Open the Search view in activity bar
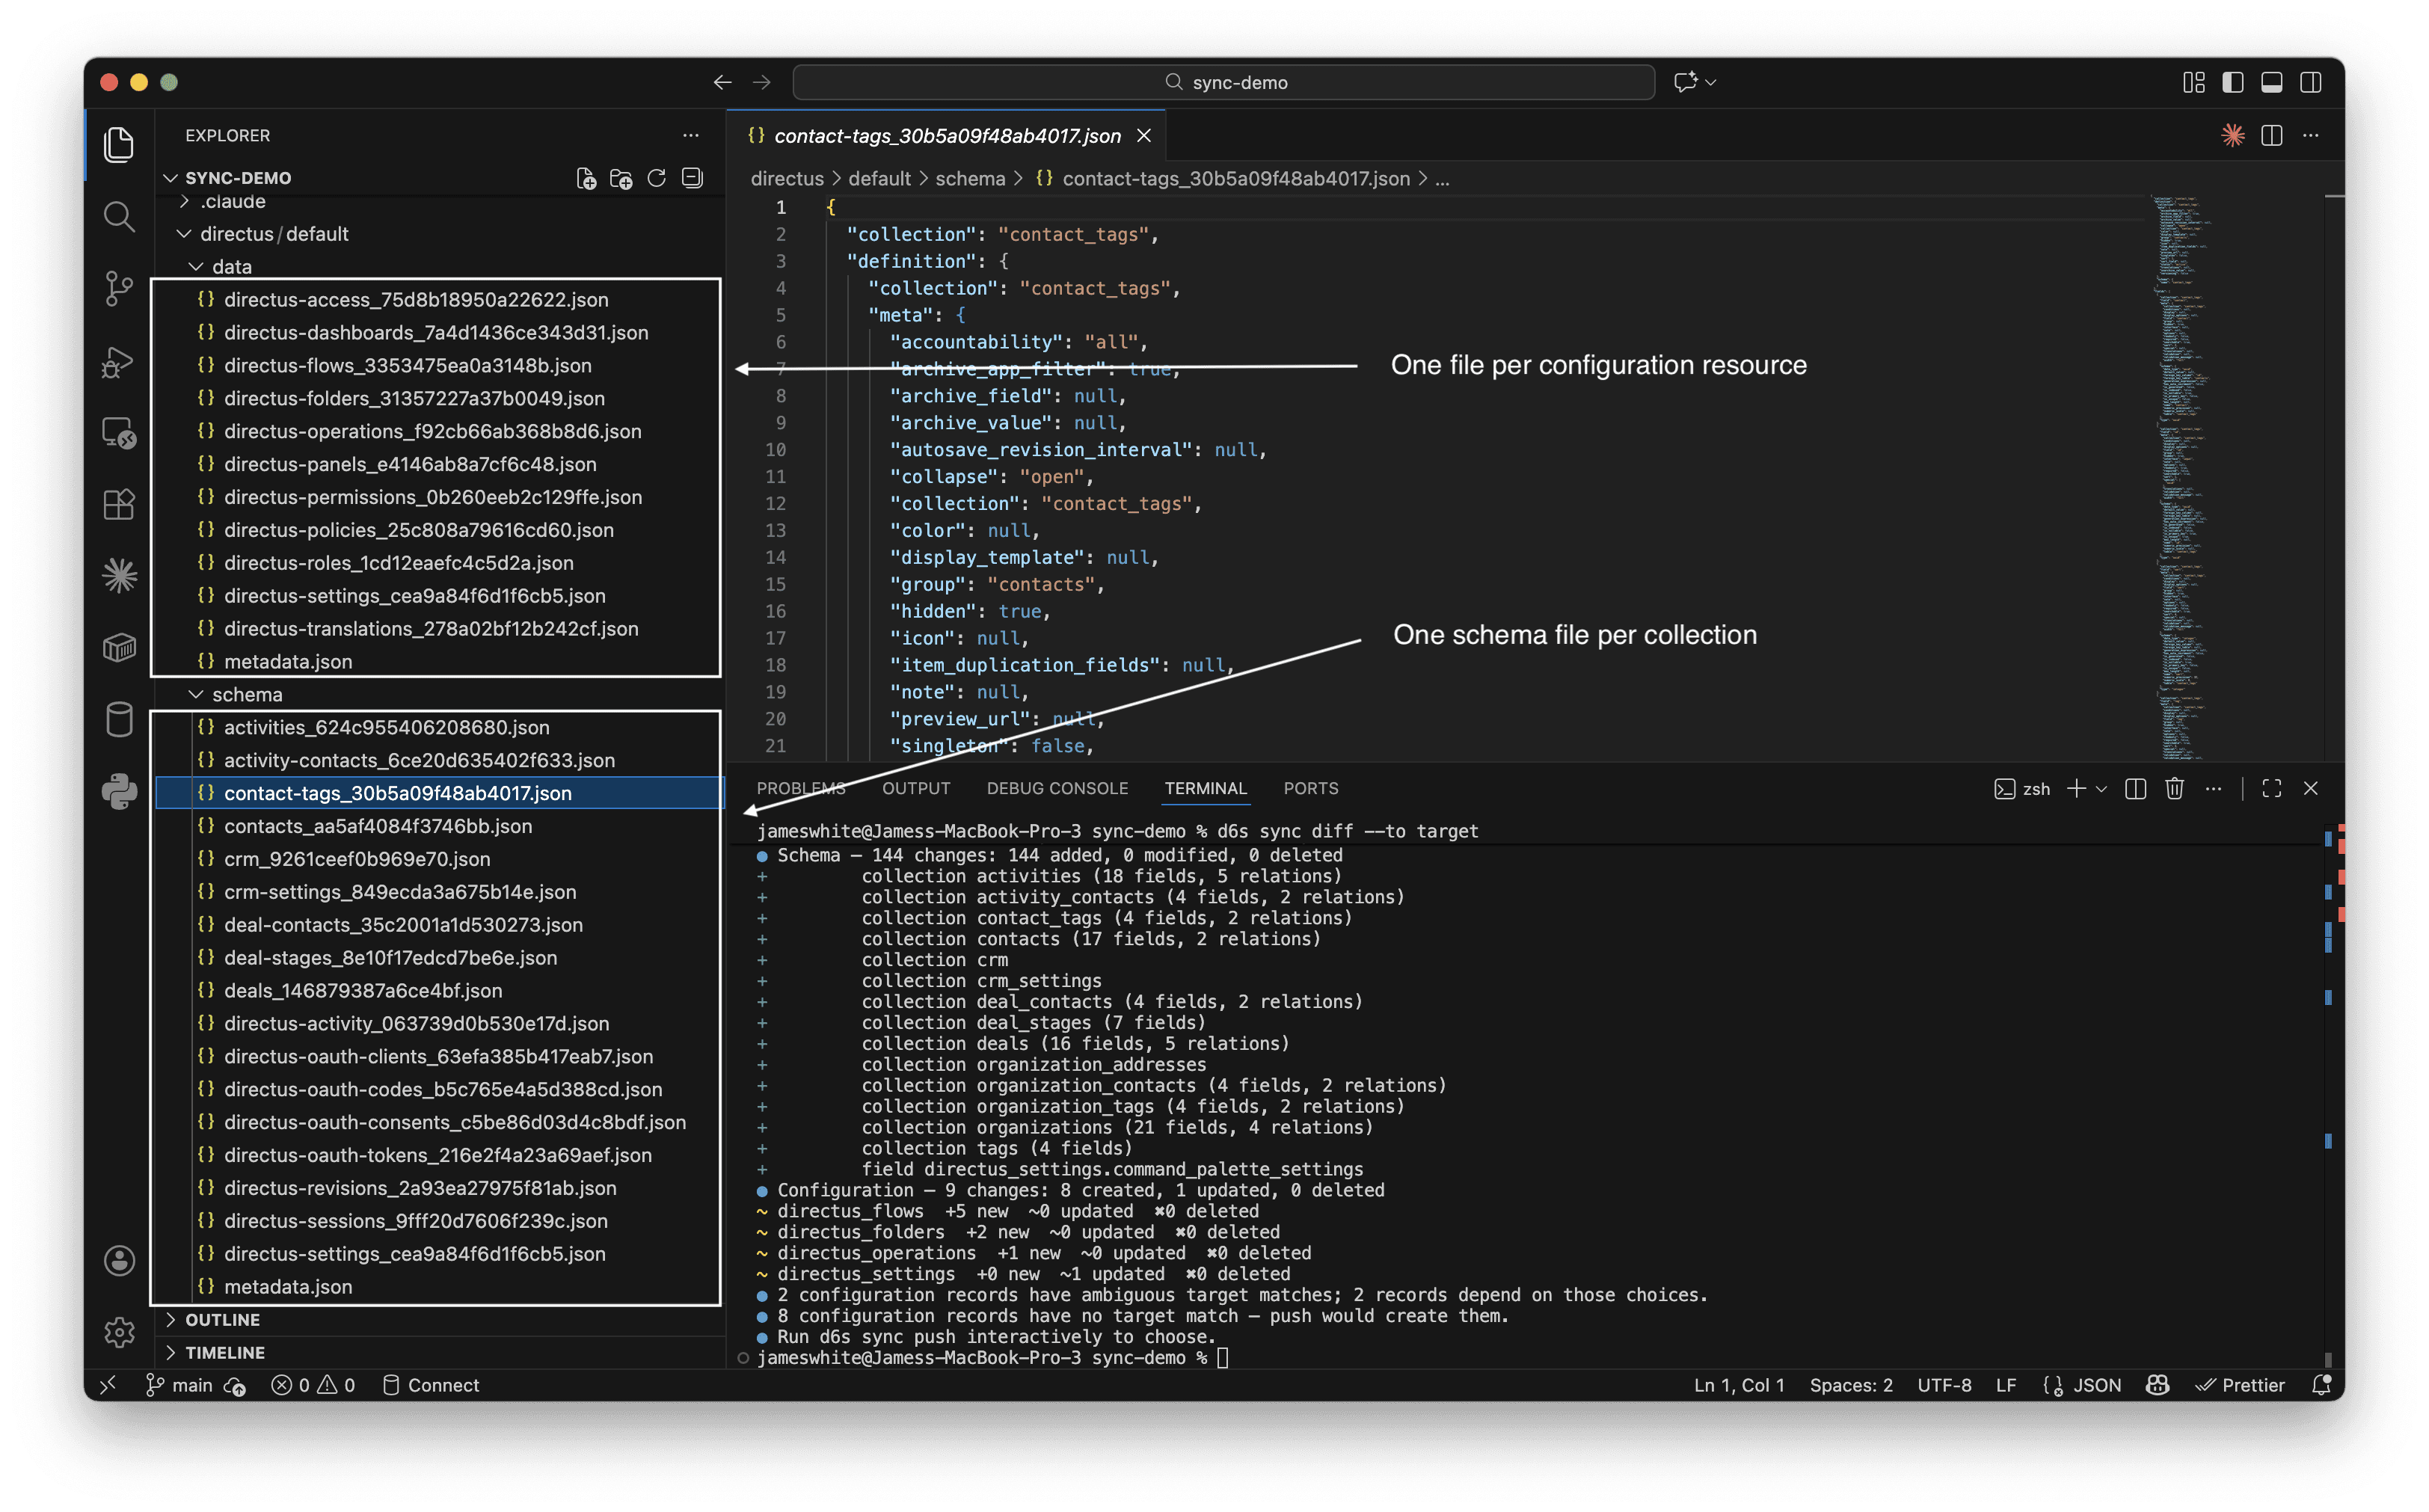The height and width of the screenshot is (1512, 2429). pyautogui.click(x=119, y=217)
